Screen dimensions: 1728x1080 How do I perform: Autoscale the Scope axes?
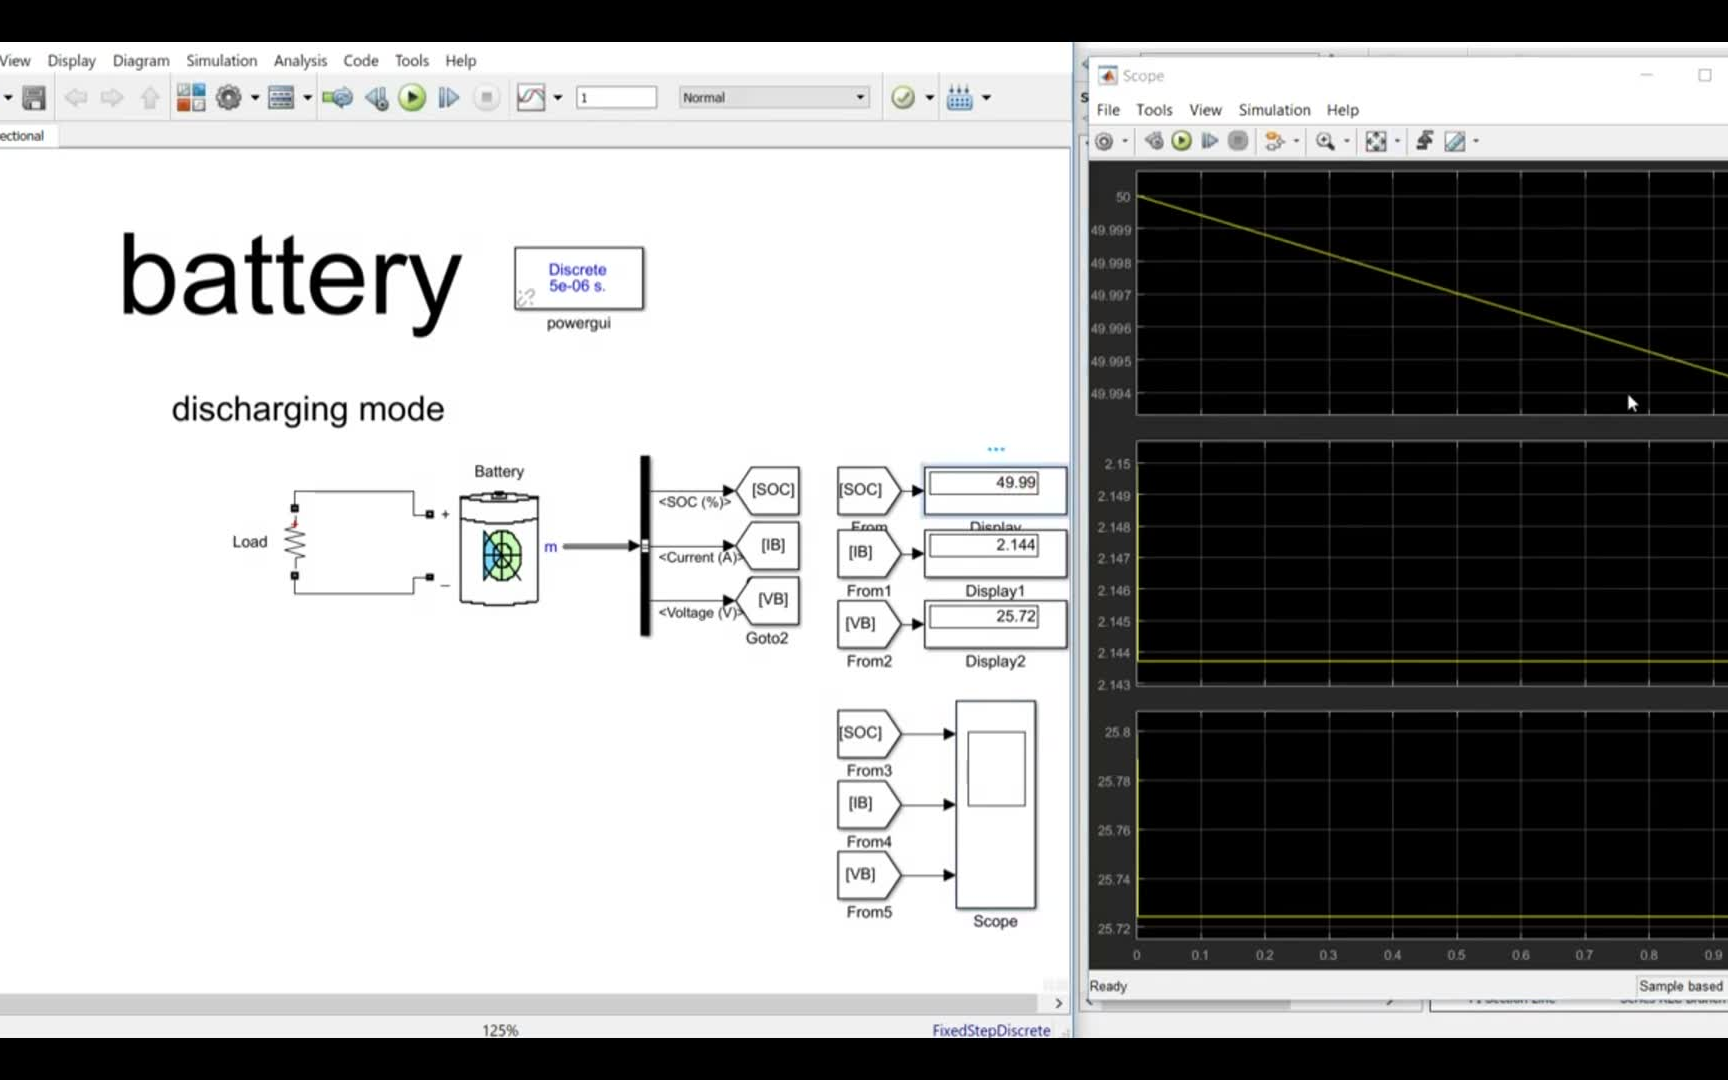(1376, 141)
